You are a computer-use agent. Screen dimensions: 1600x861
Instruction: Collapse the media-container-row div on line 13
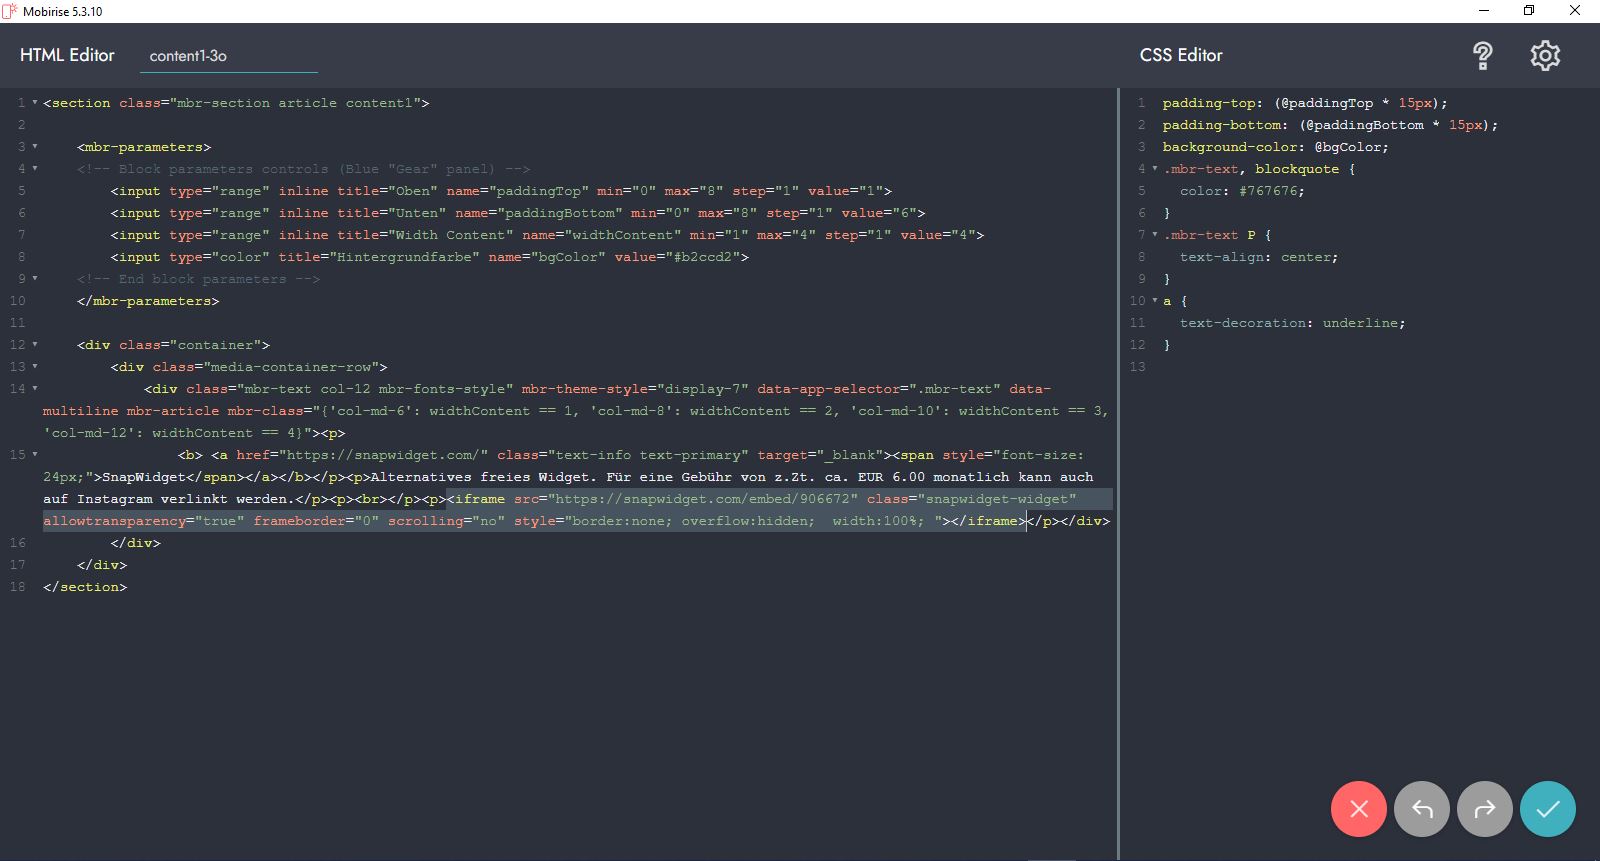[x=35, y=367]
